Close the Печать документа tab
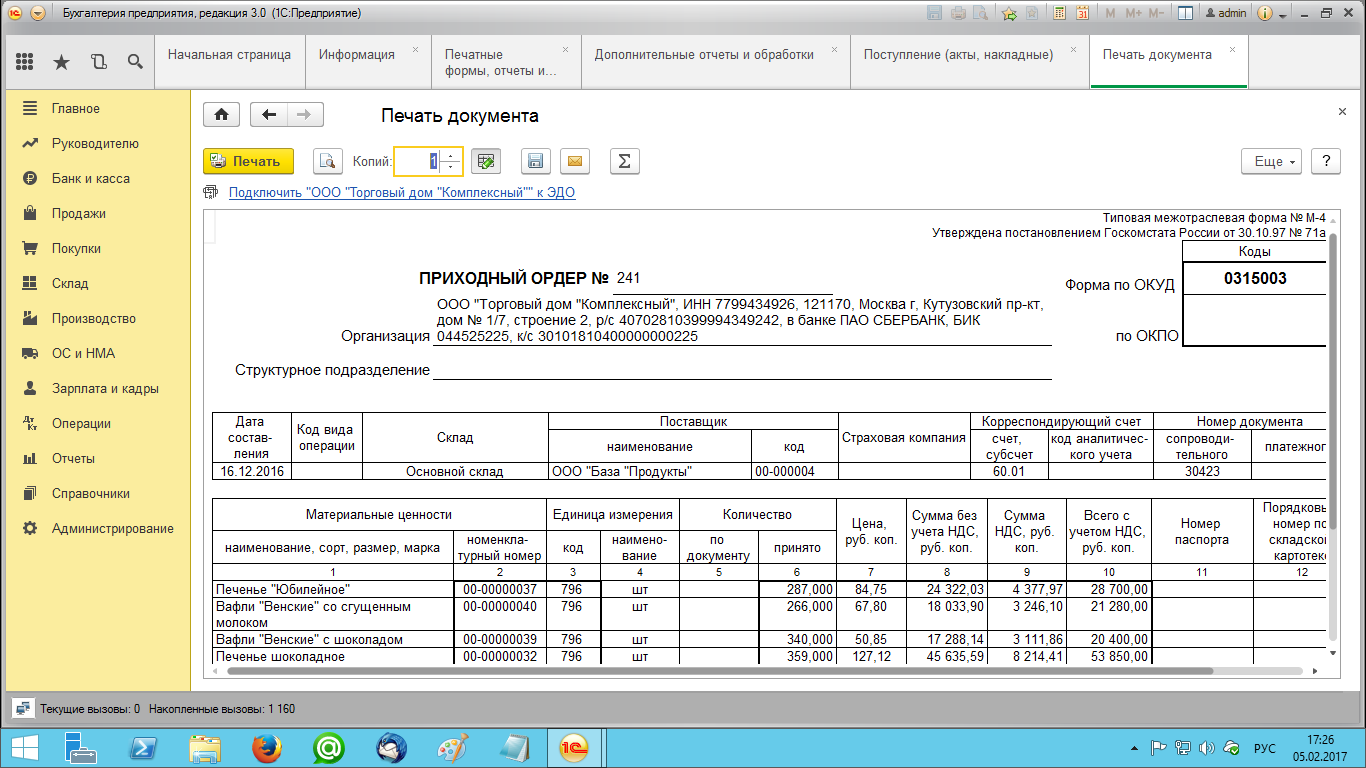 1232,49
